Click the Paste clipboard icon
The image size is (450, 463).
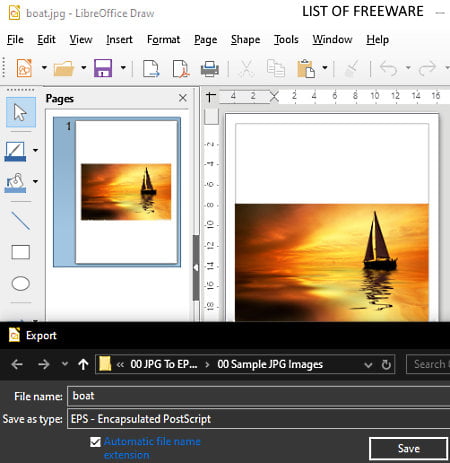(306, 68)
